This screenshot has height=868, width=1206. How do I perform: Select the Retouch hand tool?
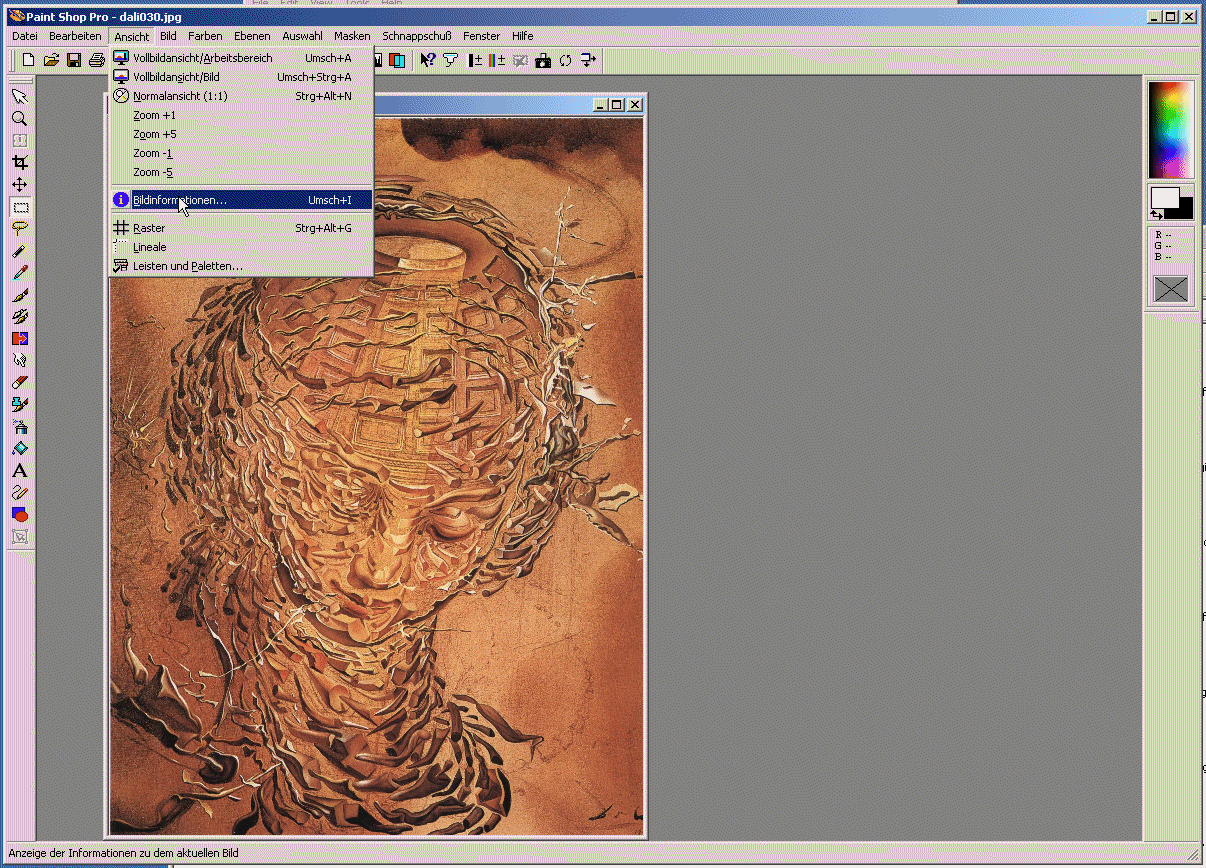pos(20,360)
